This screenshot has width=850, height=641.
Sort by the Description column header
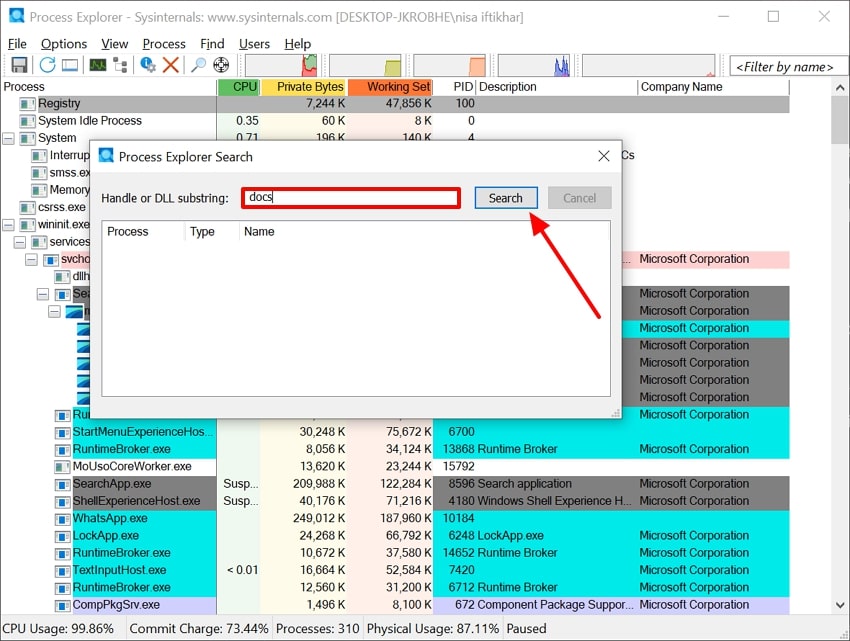(557, 87)
